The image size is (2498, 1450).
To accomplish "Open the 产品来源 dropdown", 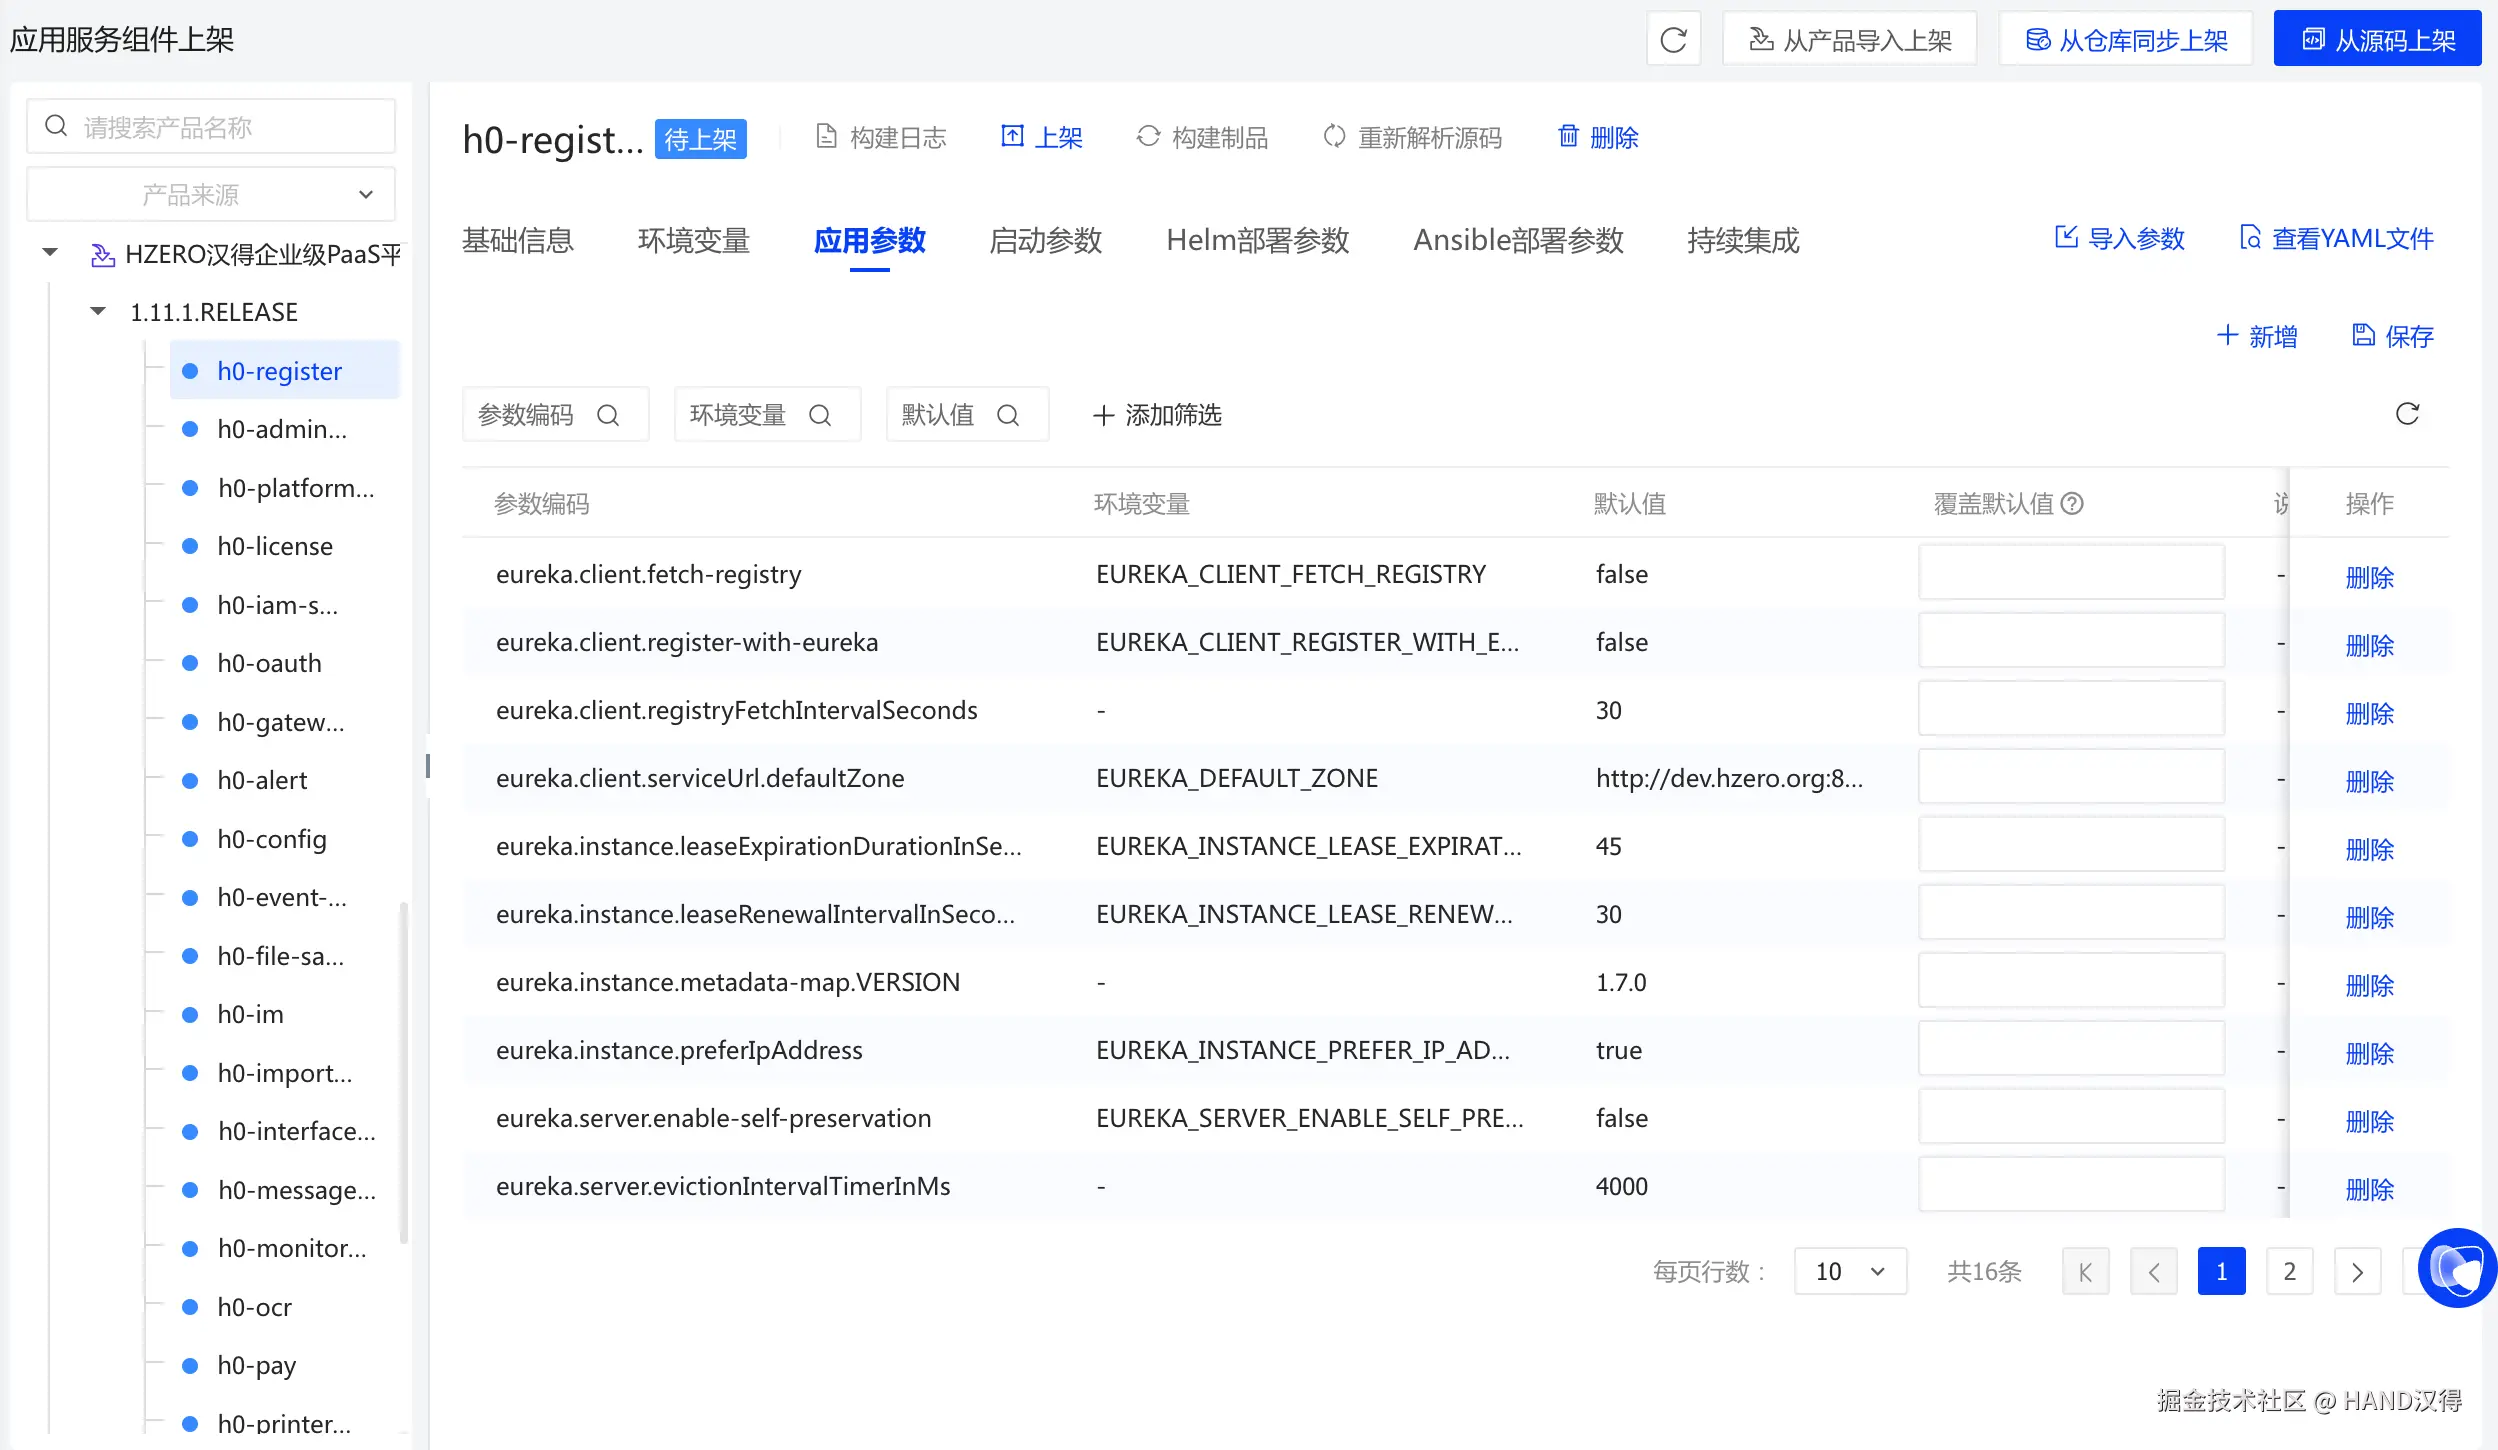I will (211, 194).
